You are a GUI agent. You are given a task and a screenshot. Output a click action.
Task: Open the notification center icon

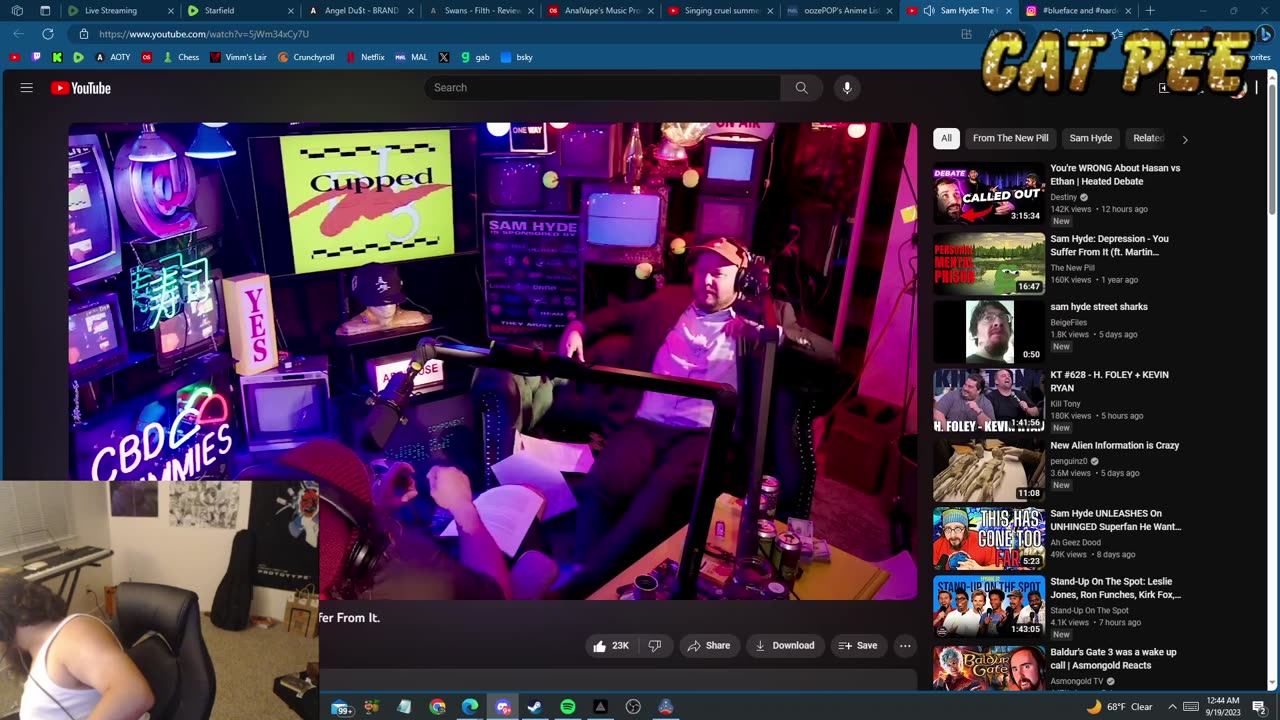1259,707
